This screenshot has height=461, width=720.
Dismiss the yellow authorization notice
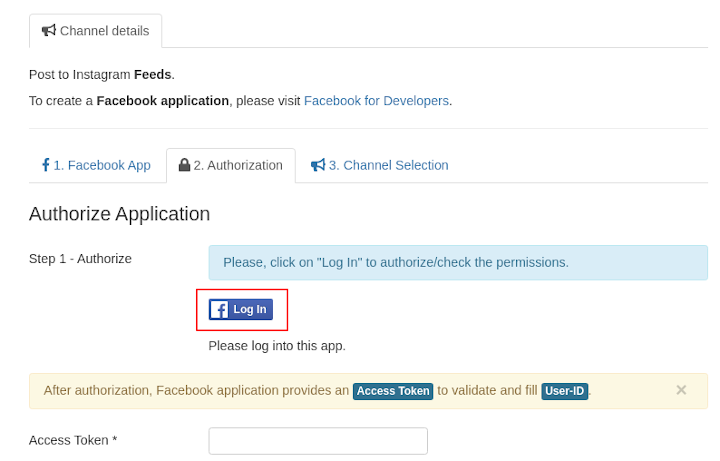point(681,390)
